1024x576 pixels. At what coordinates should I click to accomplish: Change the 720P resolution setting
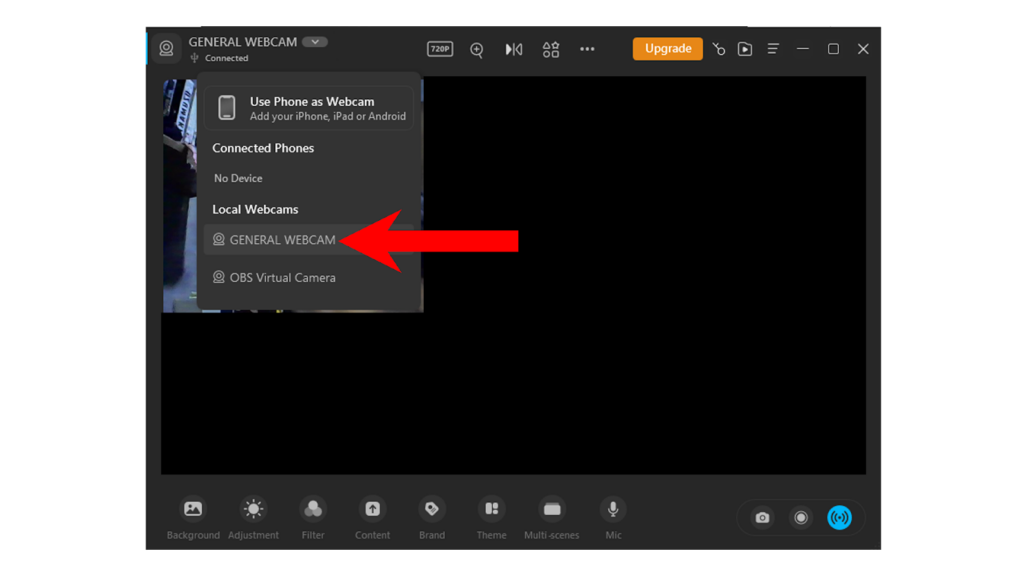coord(440,49)
